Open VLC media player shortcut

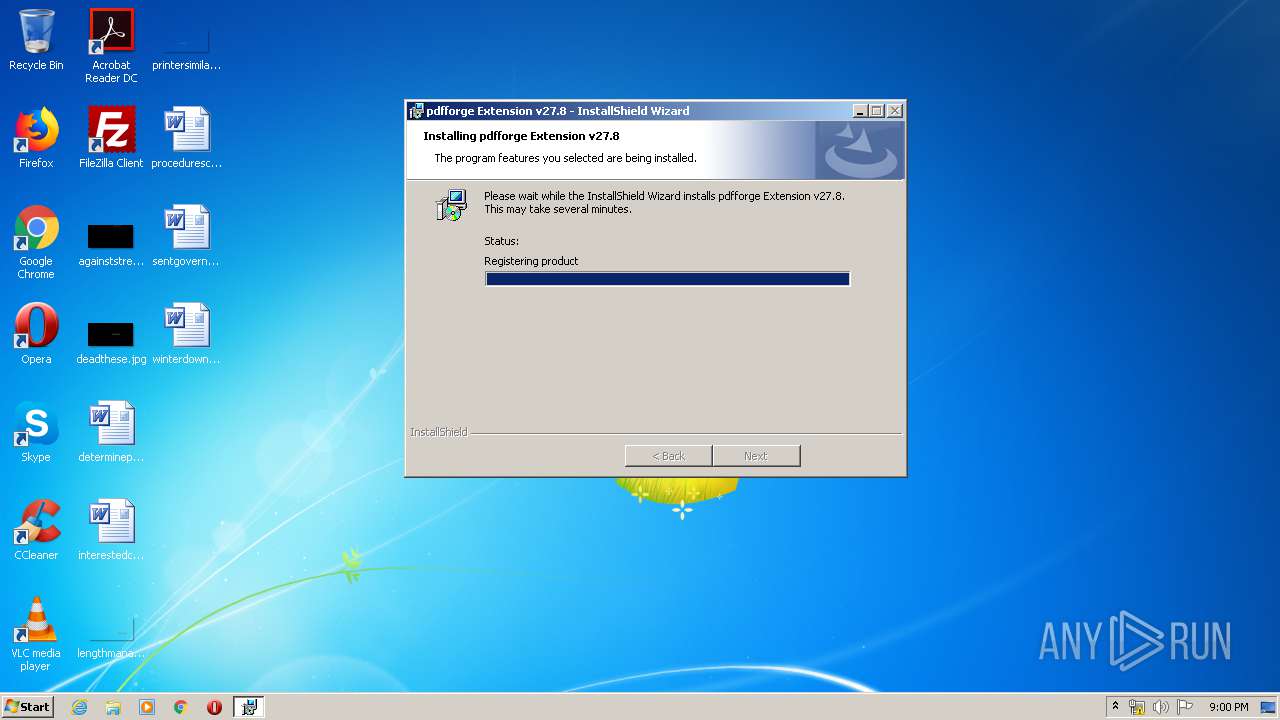(x=36, y=634)
